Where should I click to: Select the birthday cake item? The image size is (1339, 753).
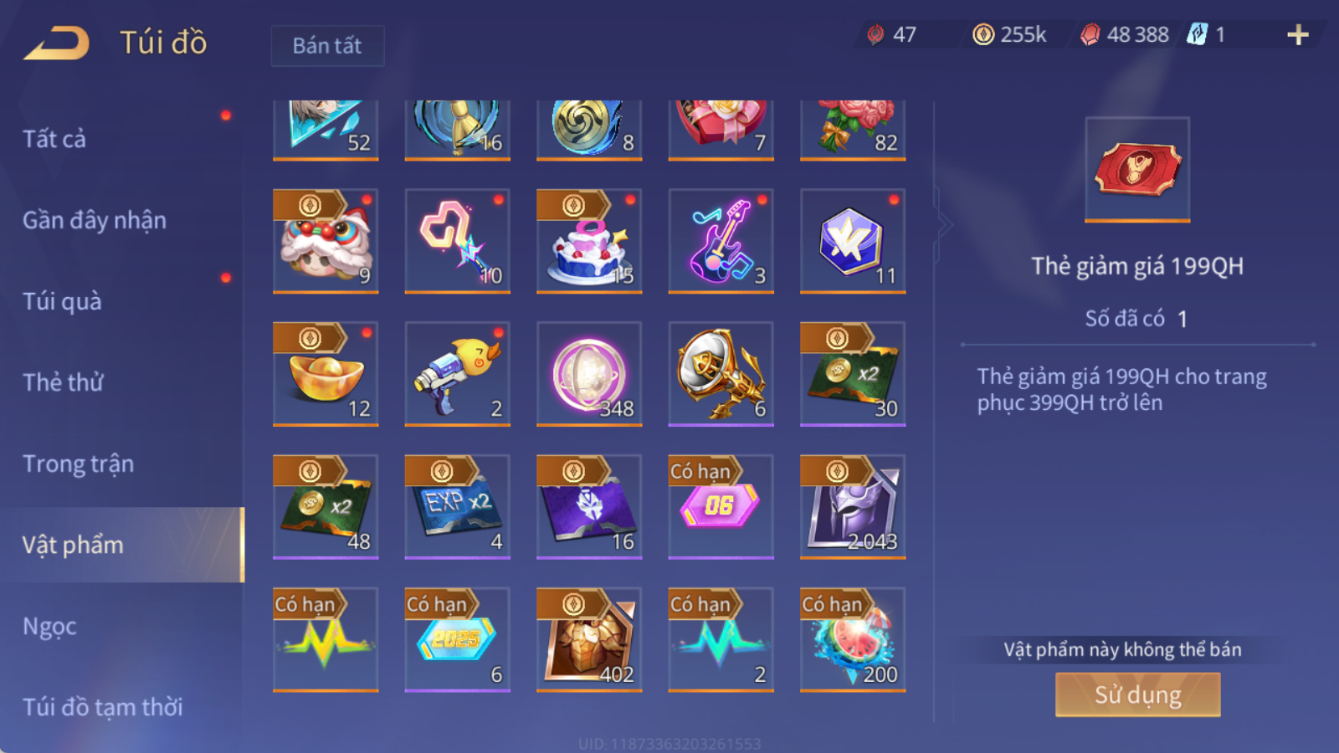589,241
